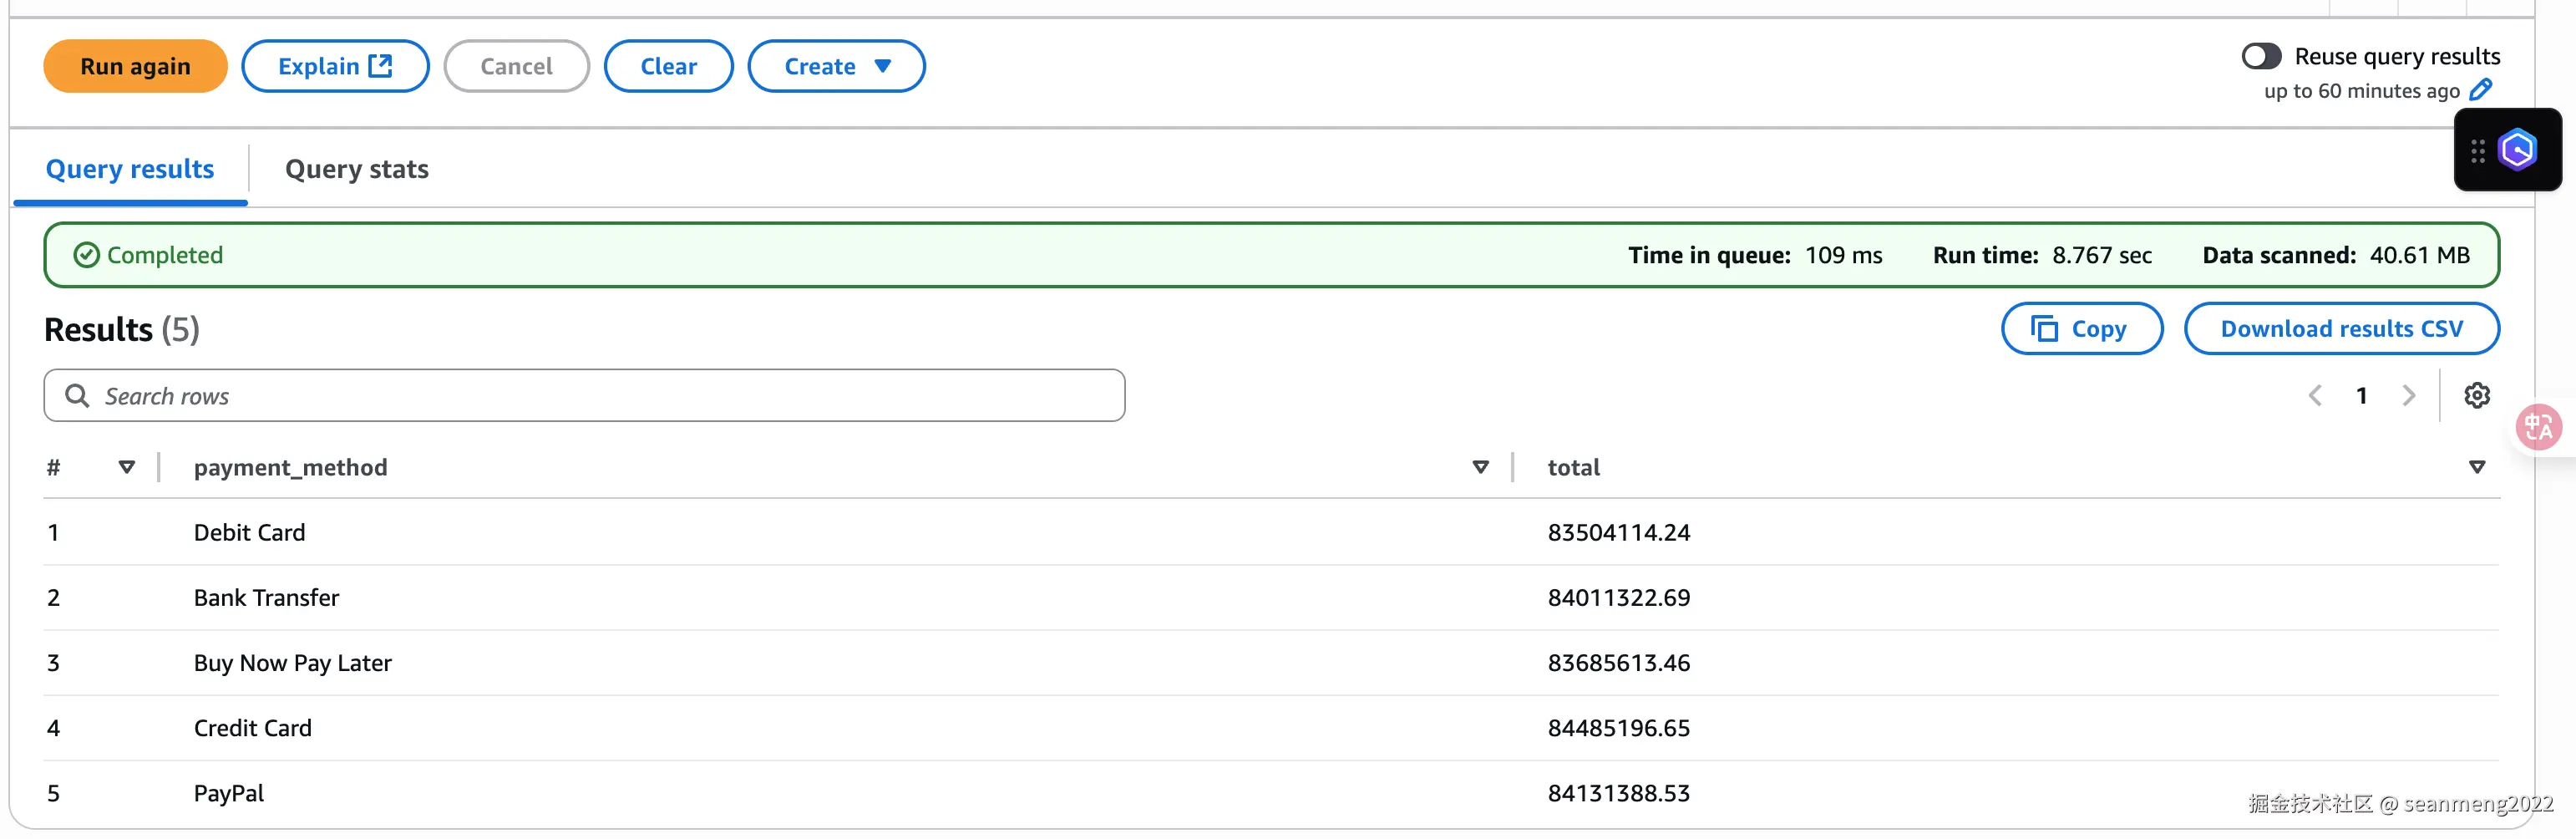Open the floating purple hexagon assistant widget
The image size is (2576, 839).
[2518, 150]
